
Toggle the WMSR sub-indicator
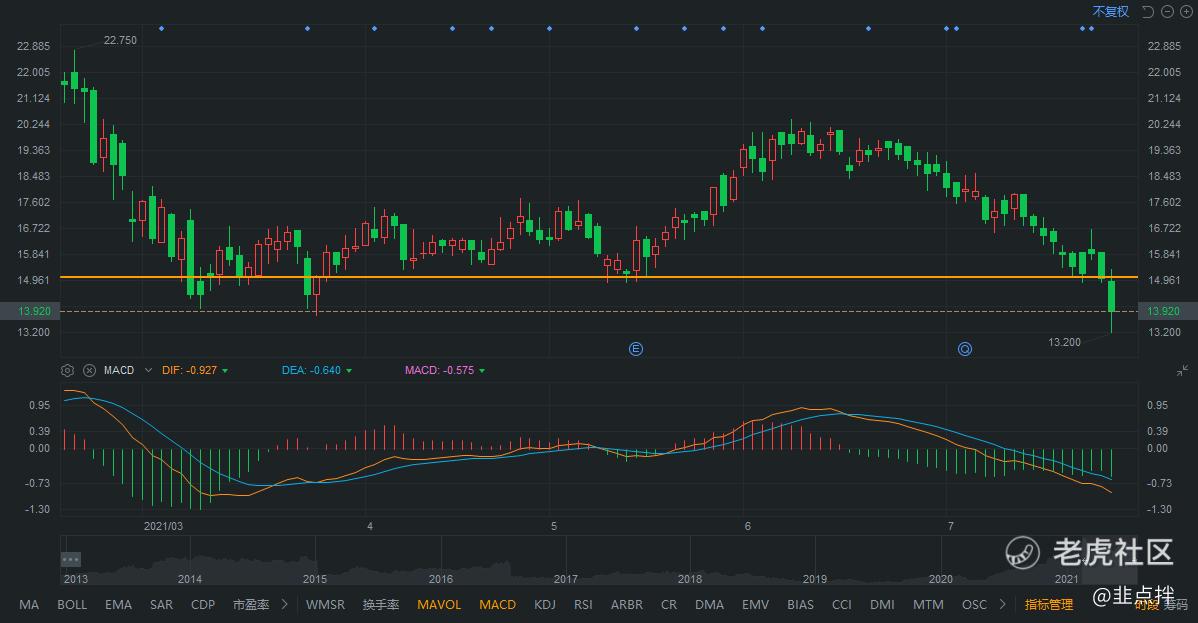(325, 605)
